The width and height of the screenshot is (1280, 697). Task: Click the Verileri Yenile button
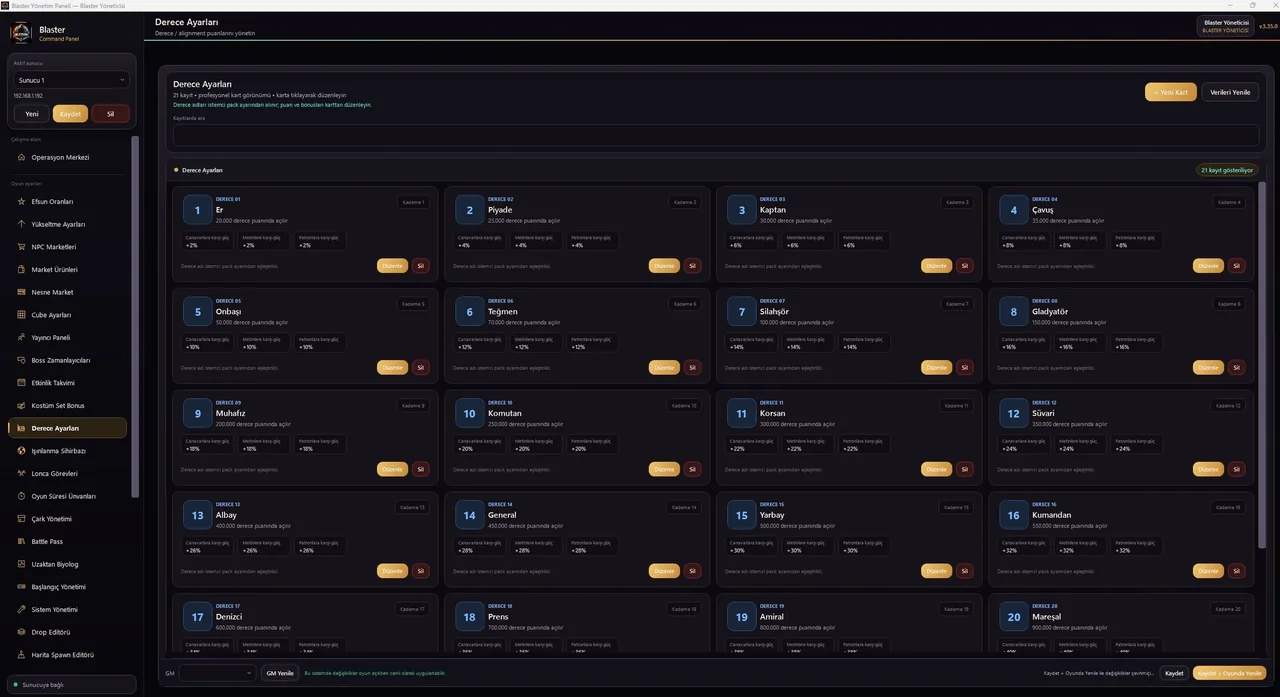point(1230,92)
